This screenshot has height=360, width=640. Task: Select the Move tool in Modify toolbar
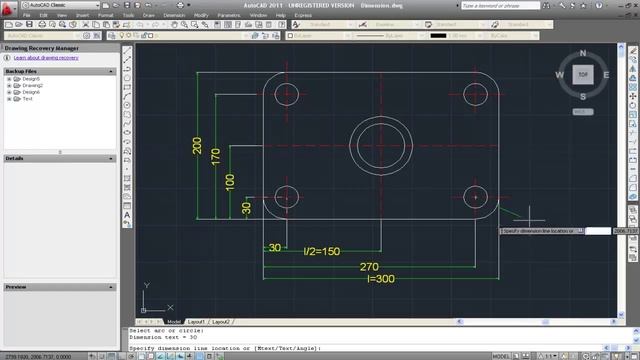[x=633, y=96]
